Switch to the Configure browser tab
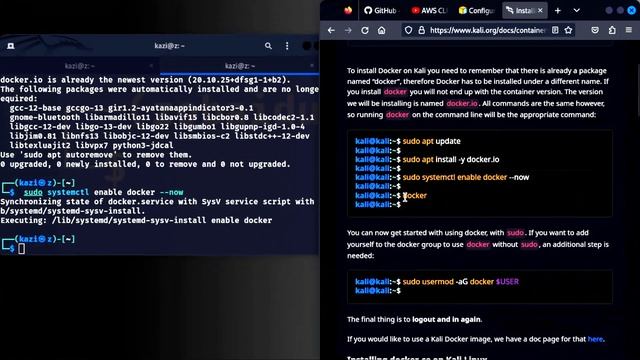The height and width of the screenshot is (360, 640). [x=477, y=11]
